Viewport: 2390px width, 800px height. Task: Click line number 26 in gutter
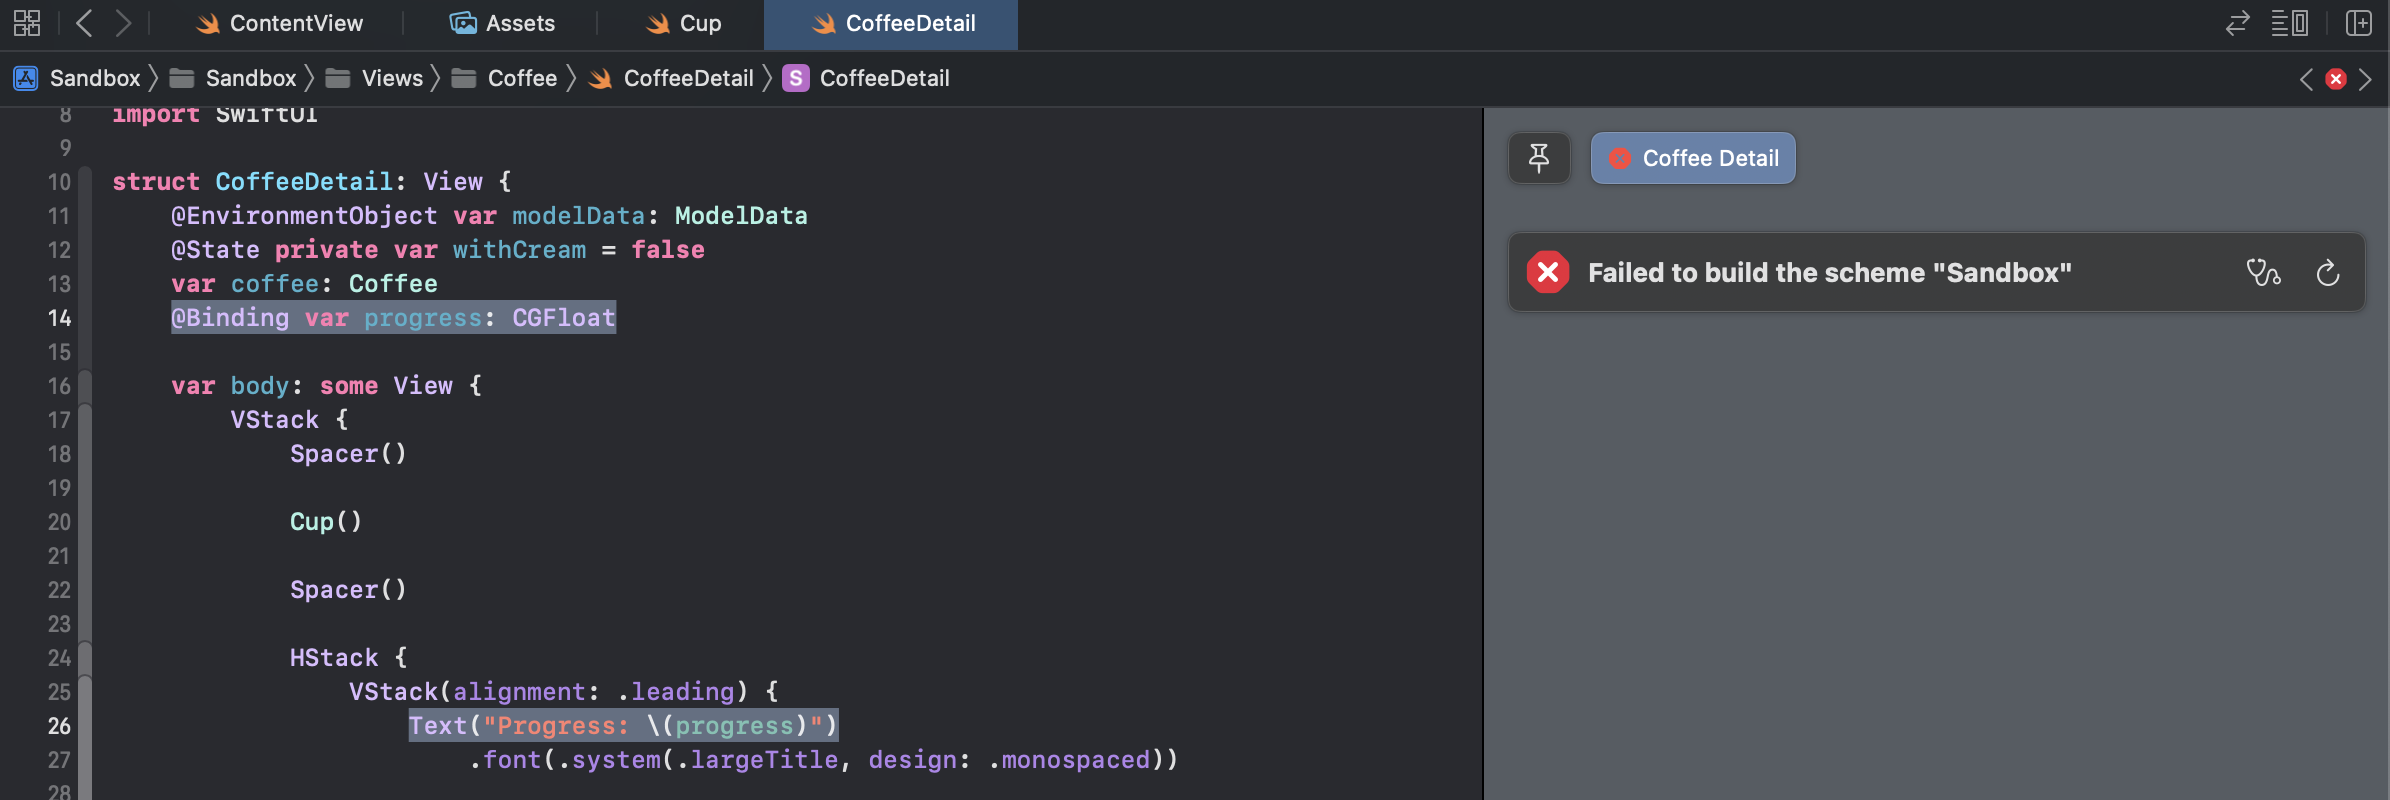pos(59,726)
